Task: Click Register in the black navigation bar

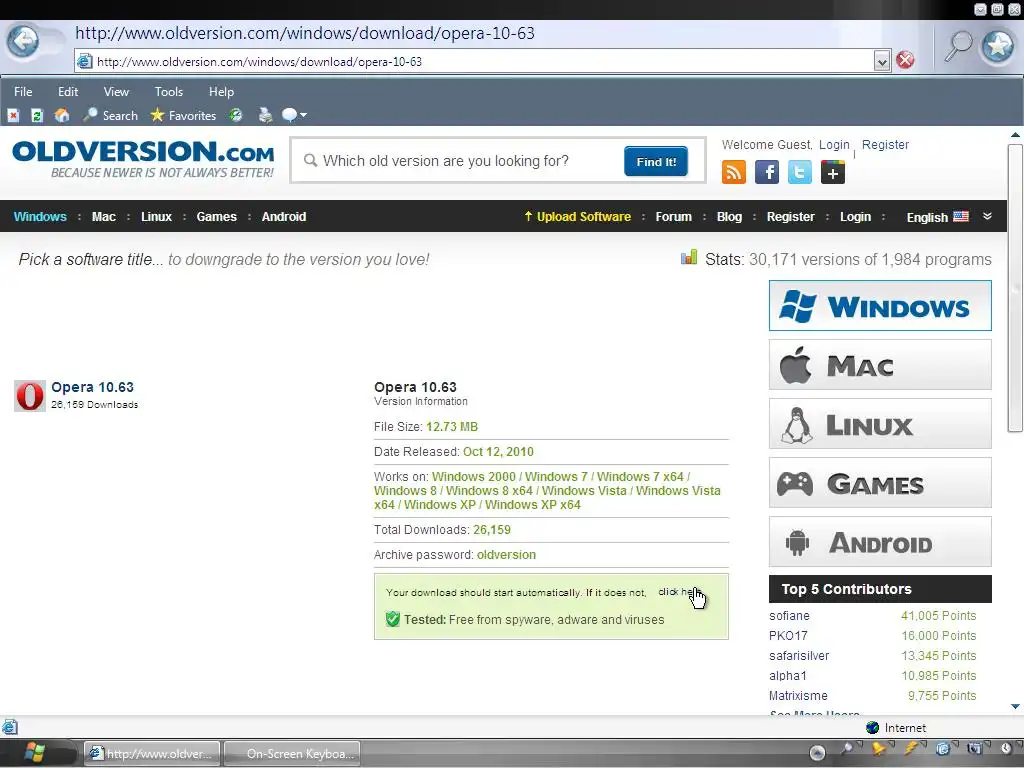Action: pyautogui.click(x=790, y=217)
